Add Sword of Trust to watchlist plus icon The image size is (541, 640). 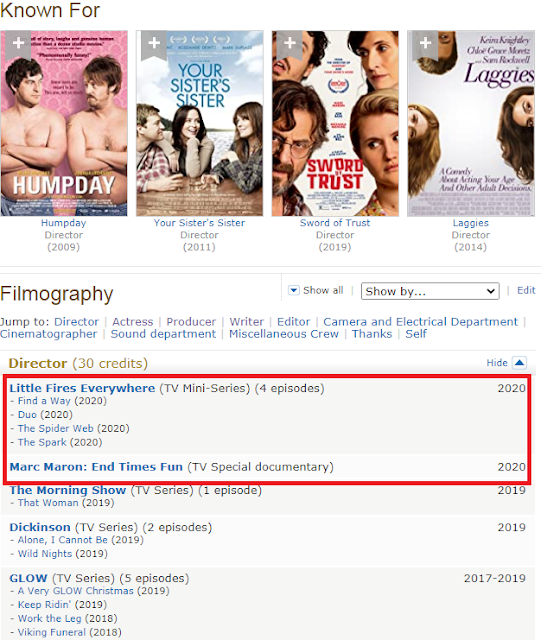[x=289, y=43]
